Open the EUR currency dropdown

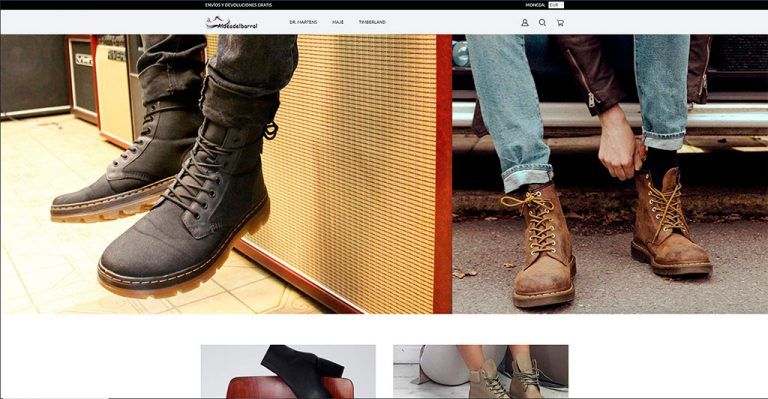(556, 5)
